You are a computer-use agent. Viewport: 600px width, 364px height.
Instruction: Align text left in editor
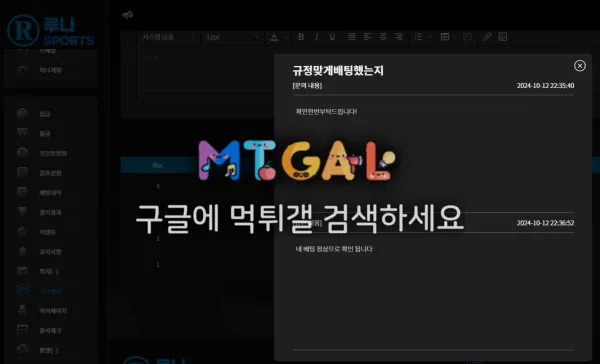pyautogui.click(x=367, y=37)
